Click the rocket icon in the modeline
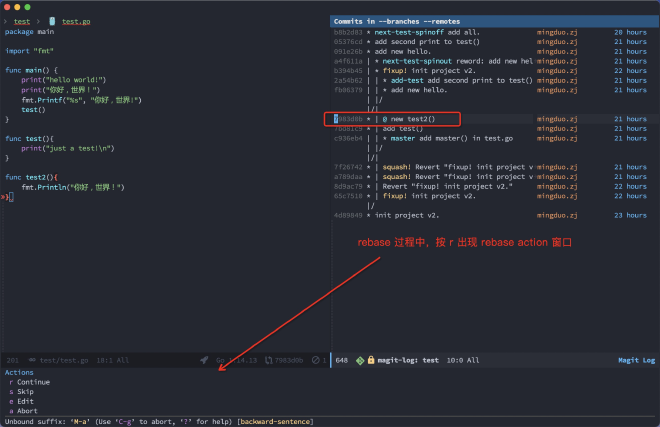The height and width of the screenshot is (427, 660). click(x=204, y=360)
